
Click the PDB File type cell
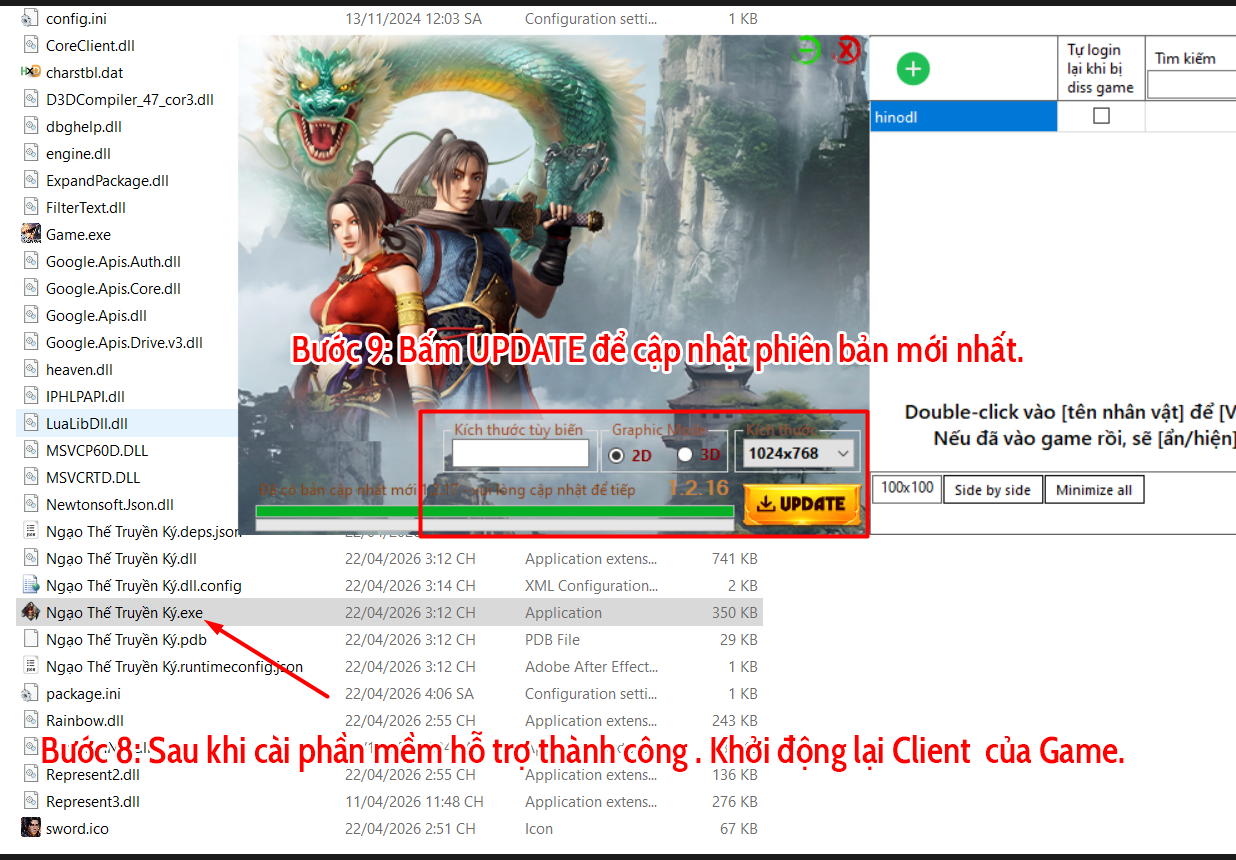552,640
